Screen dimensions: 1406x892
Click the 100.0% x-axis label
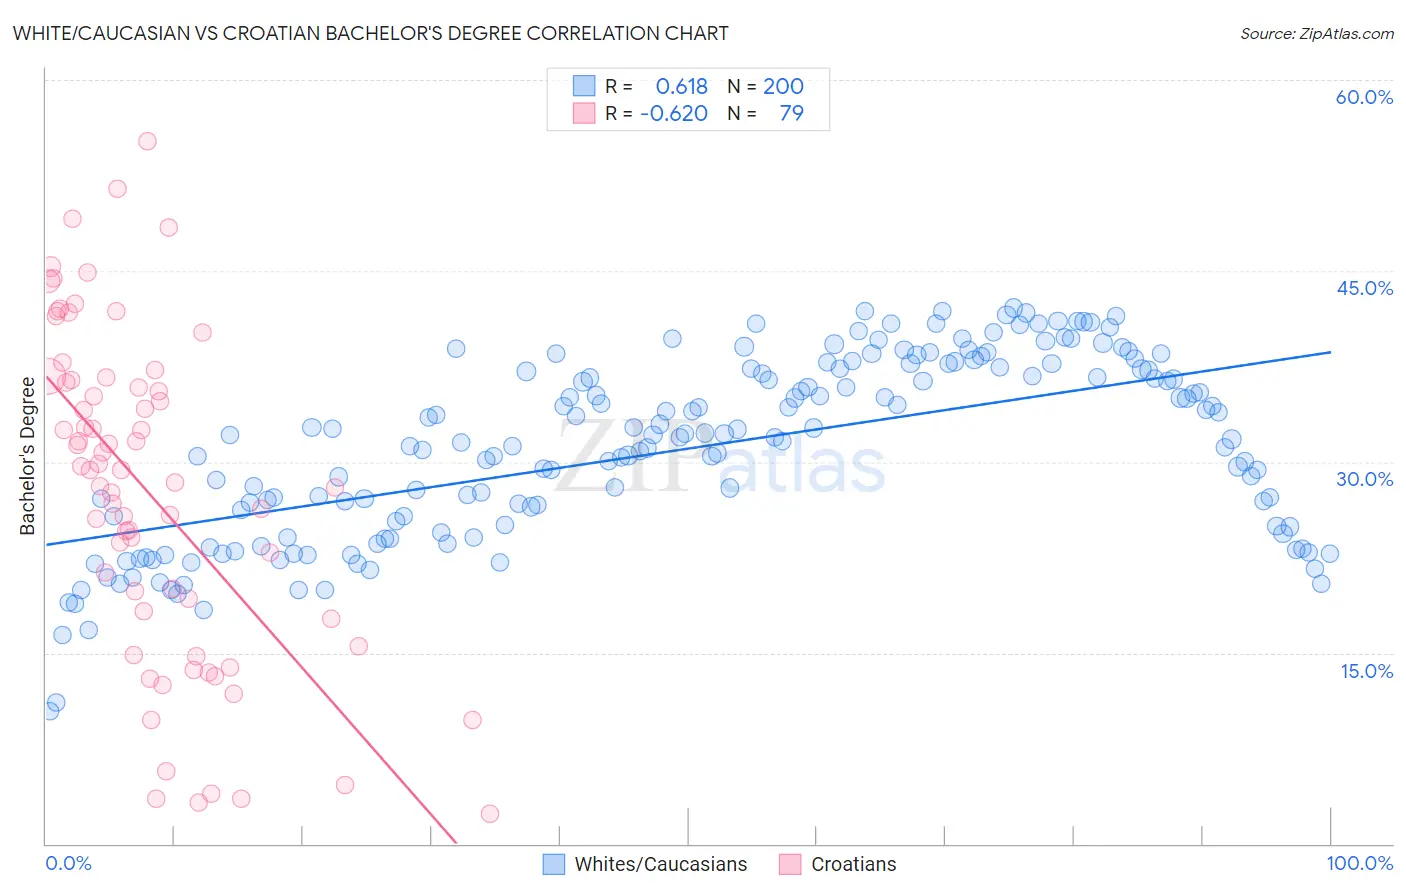click(x=1359, y=863)
